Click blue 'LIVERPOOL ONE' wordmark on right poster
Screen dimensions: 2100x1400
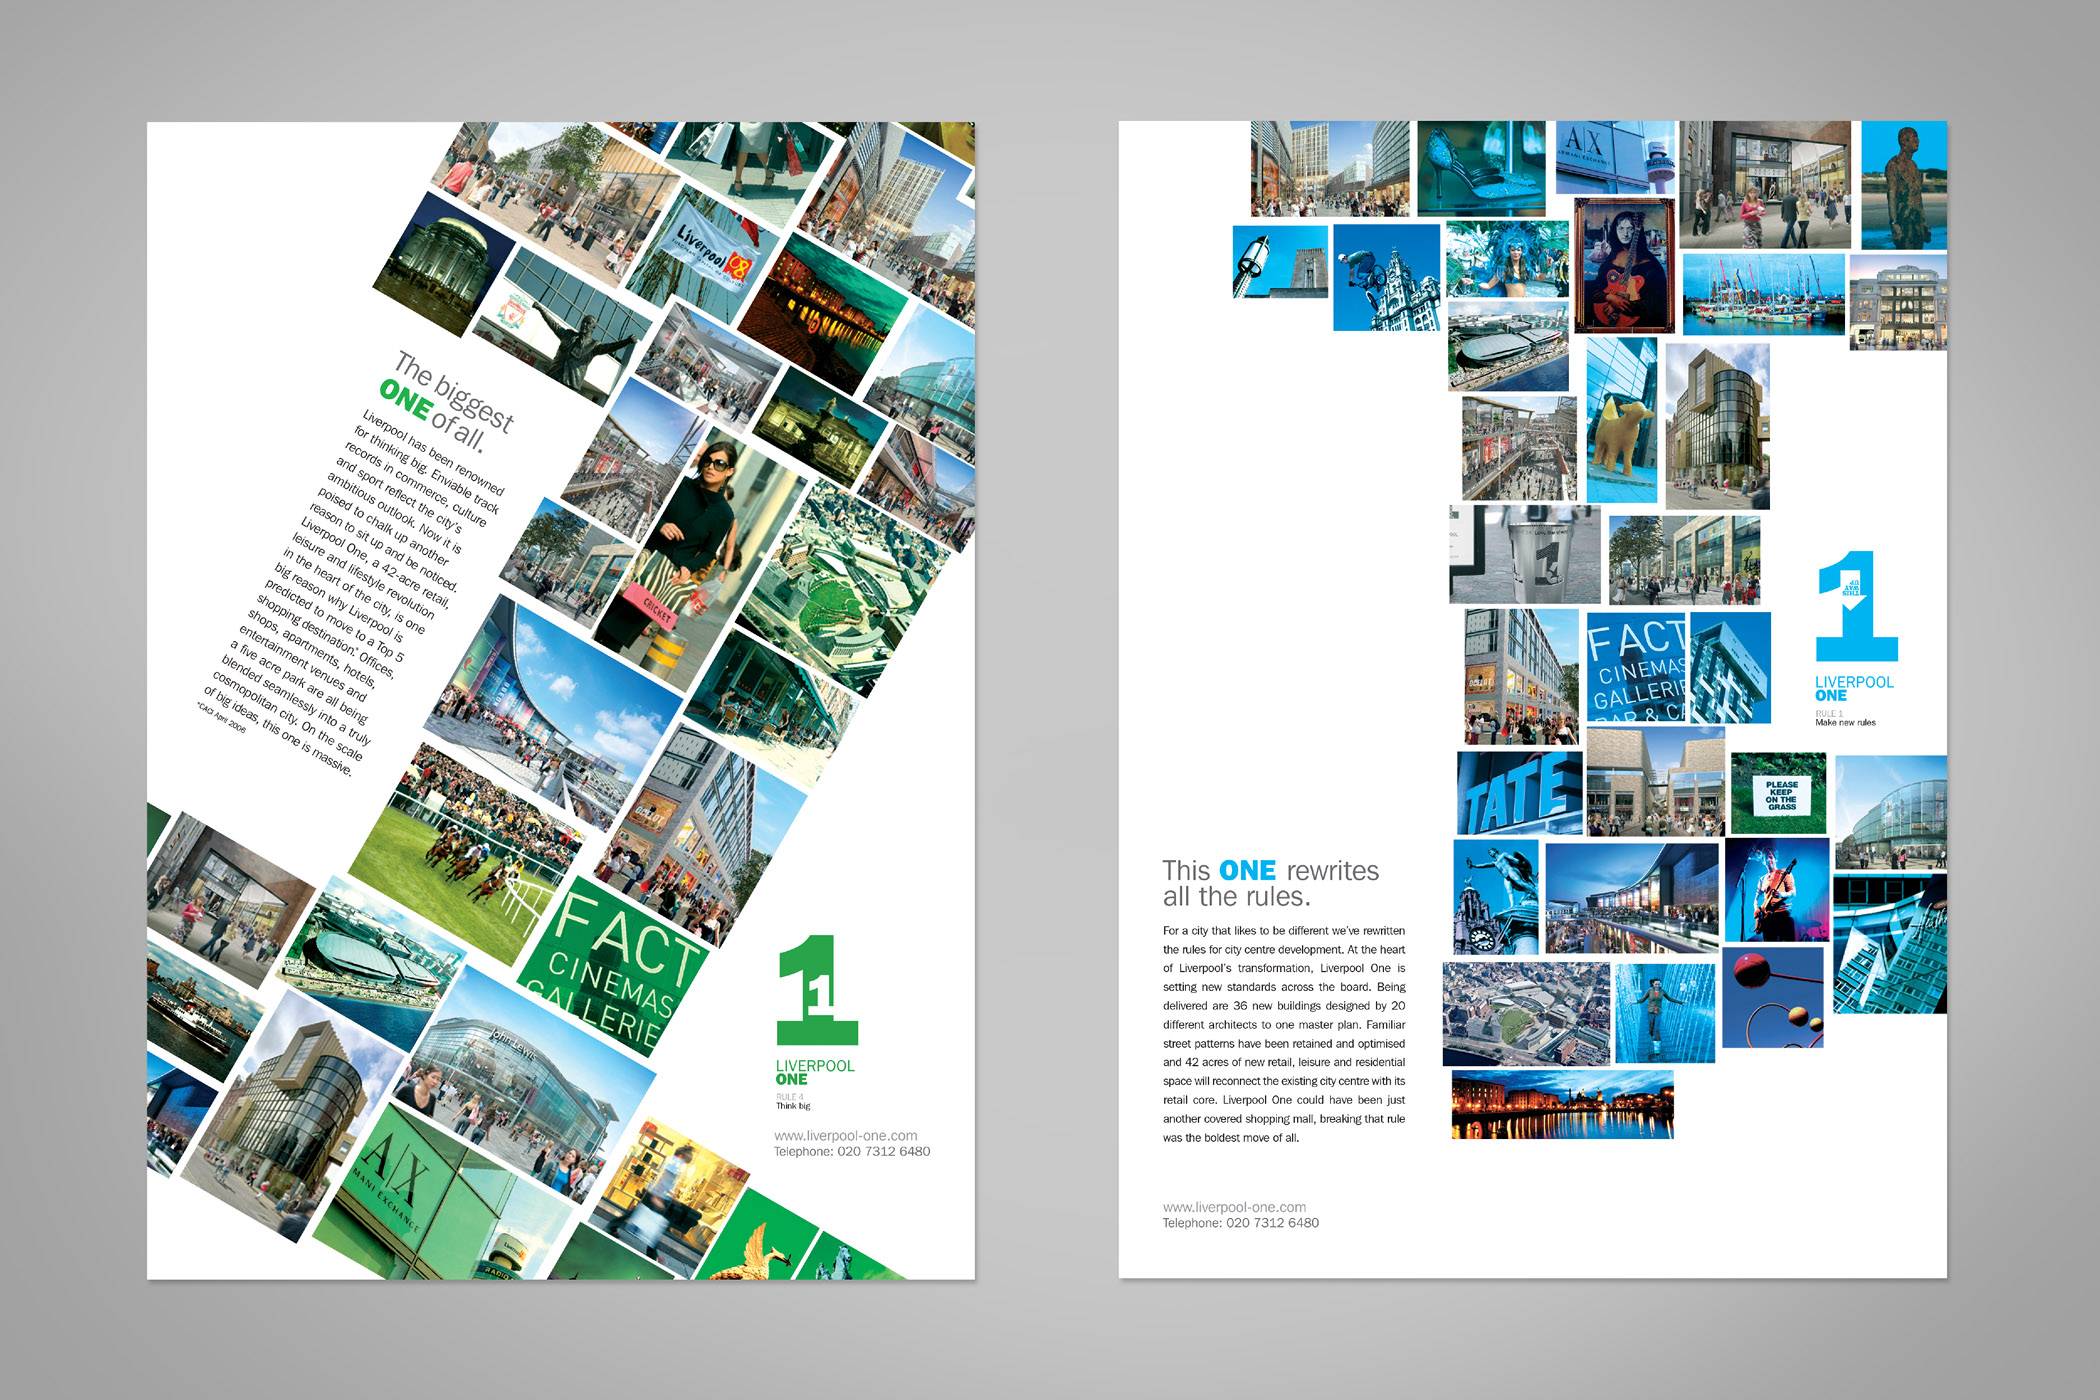(x=1854, y=688)
